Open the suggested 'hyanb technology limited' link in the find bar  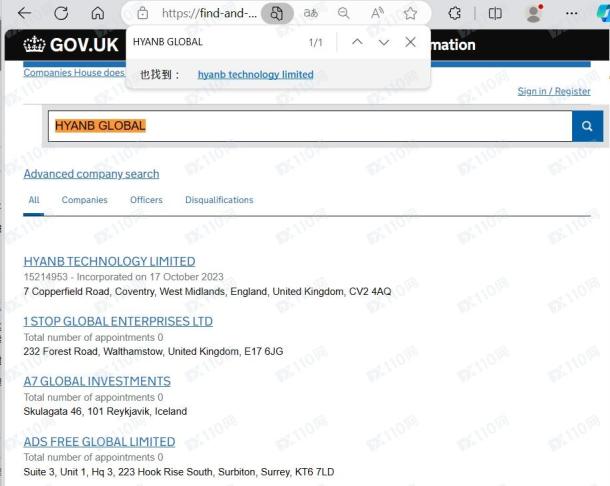click(256, 74)
